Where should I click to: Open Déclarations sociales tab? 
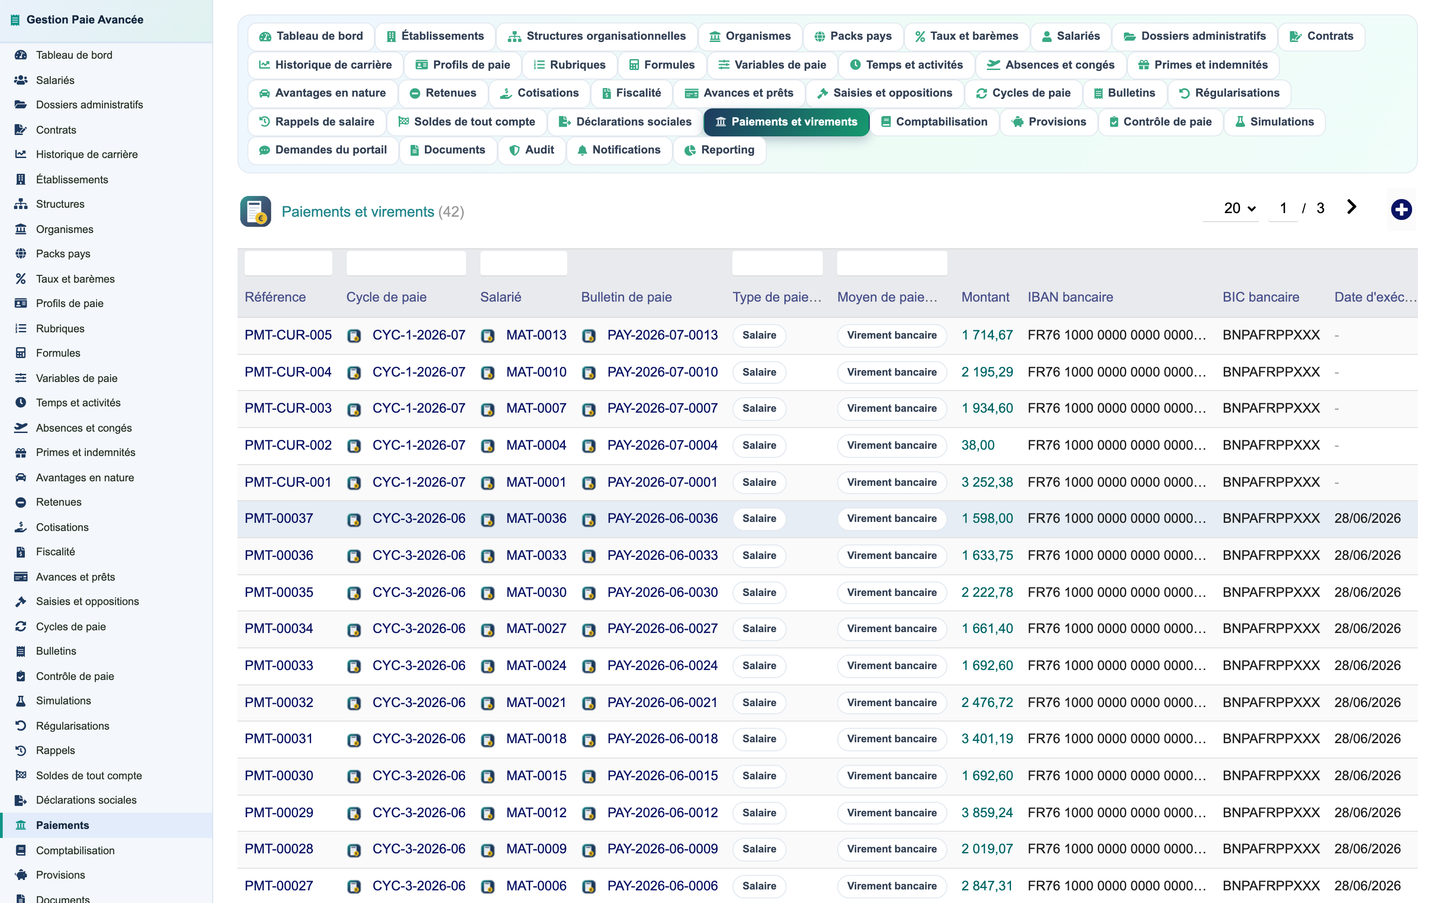point(625,122)
